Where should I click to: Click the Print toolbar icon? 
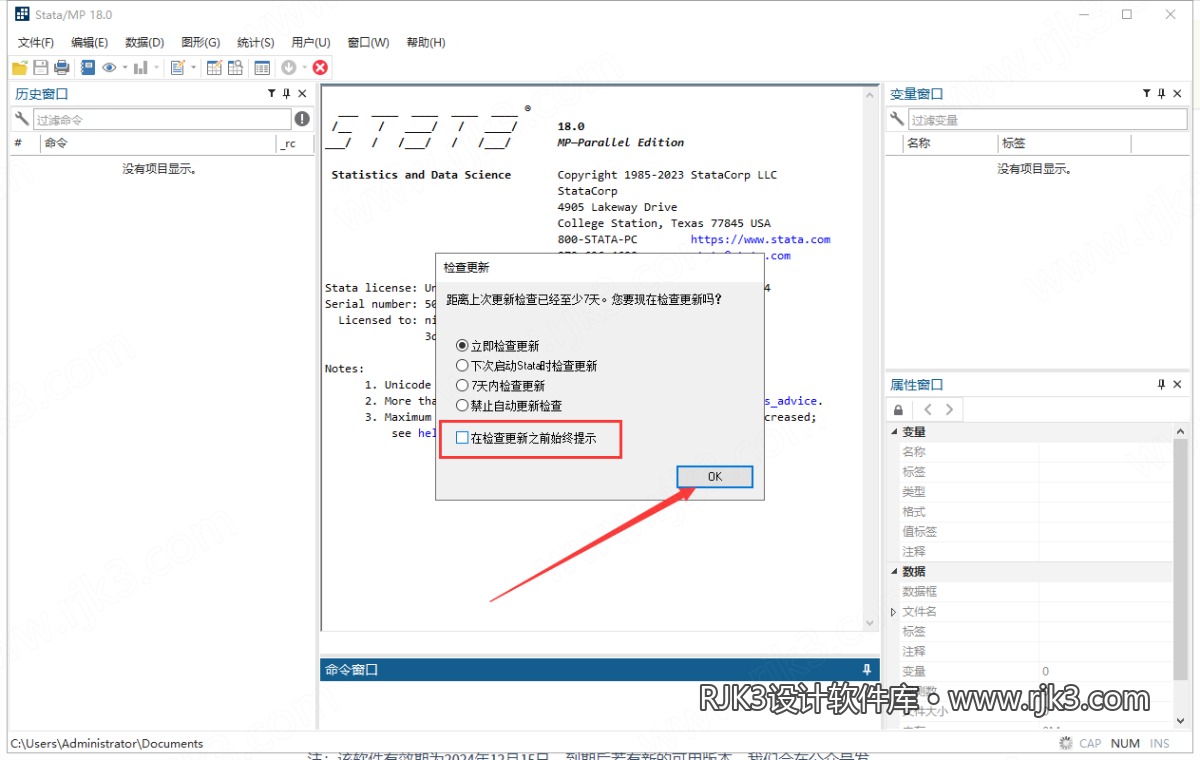(x=62, y=68)
